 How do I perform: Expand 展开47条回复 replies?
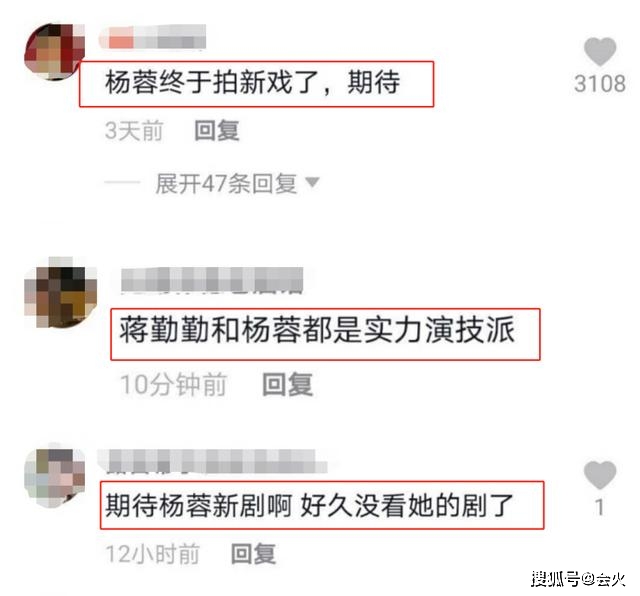click(x=226, y=183)
